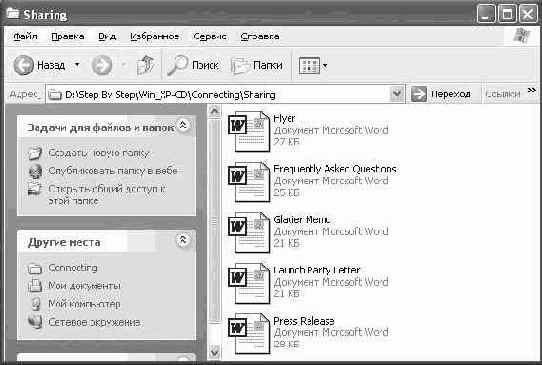This screenshot has height=365, width=542.
Task: Collapse the Другие места panel
Action: 183,240
